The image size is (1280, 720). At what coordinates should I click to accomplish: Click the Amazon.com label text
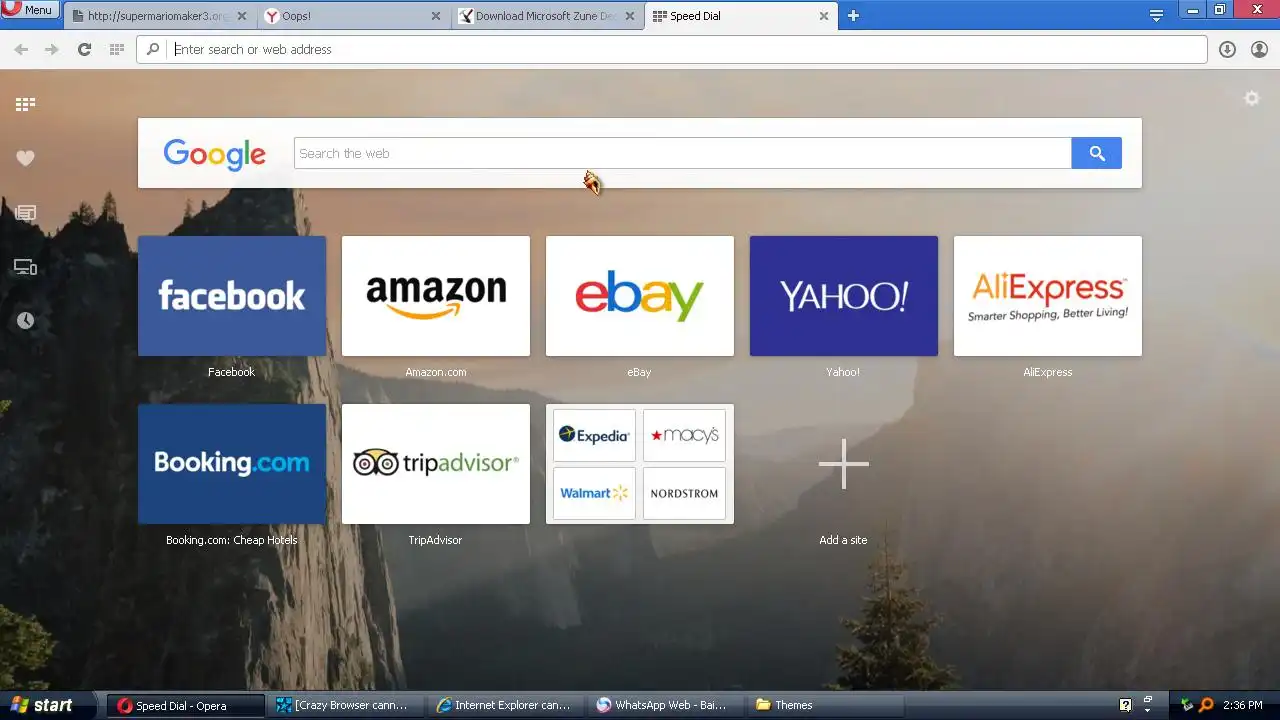[x=436, y=372]
